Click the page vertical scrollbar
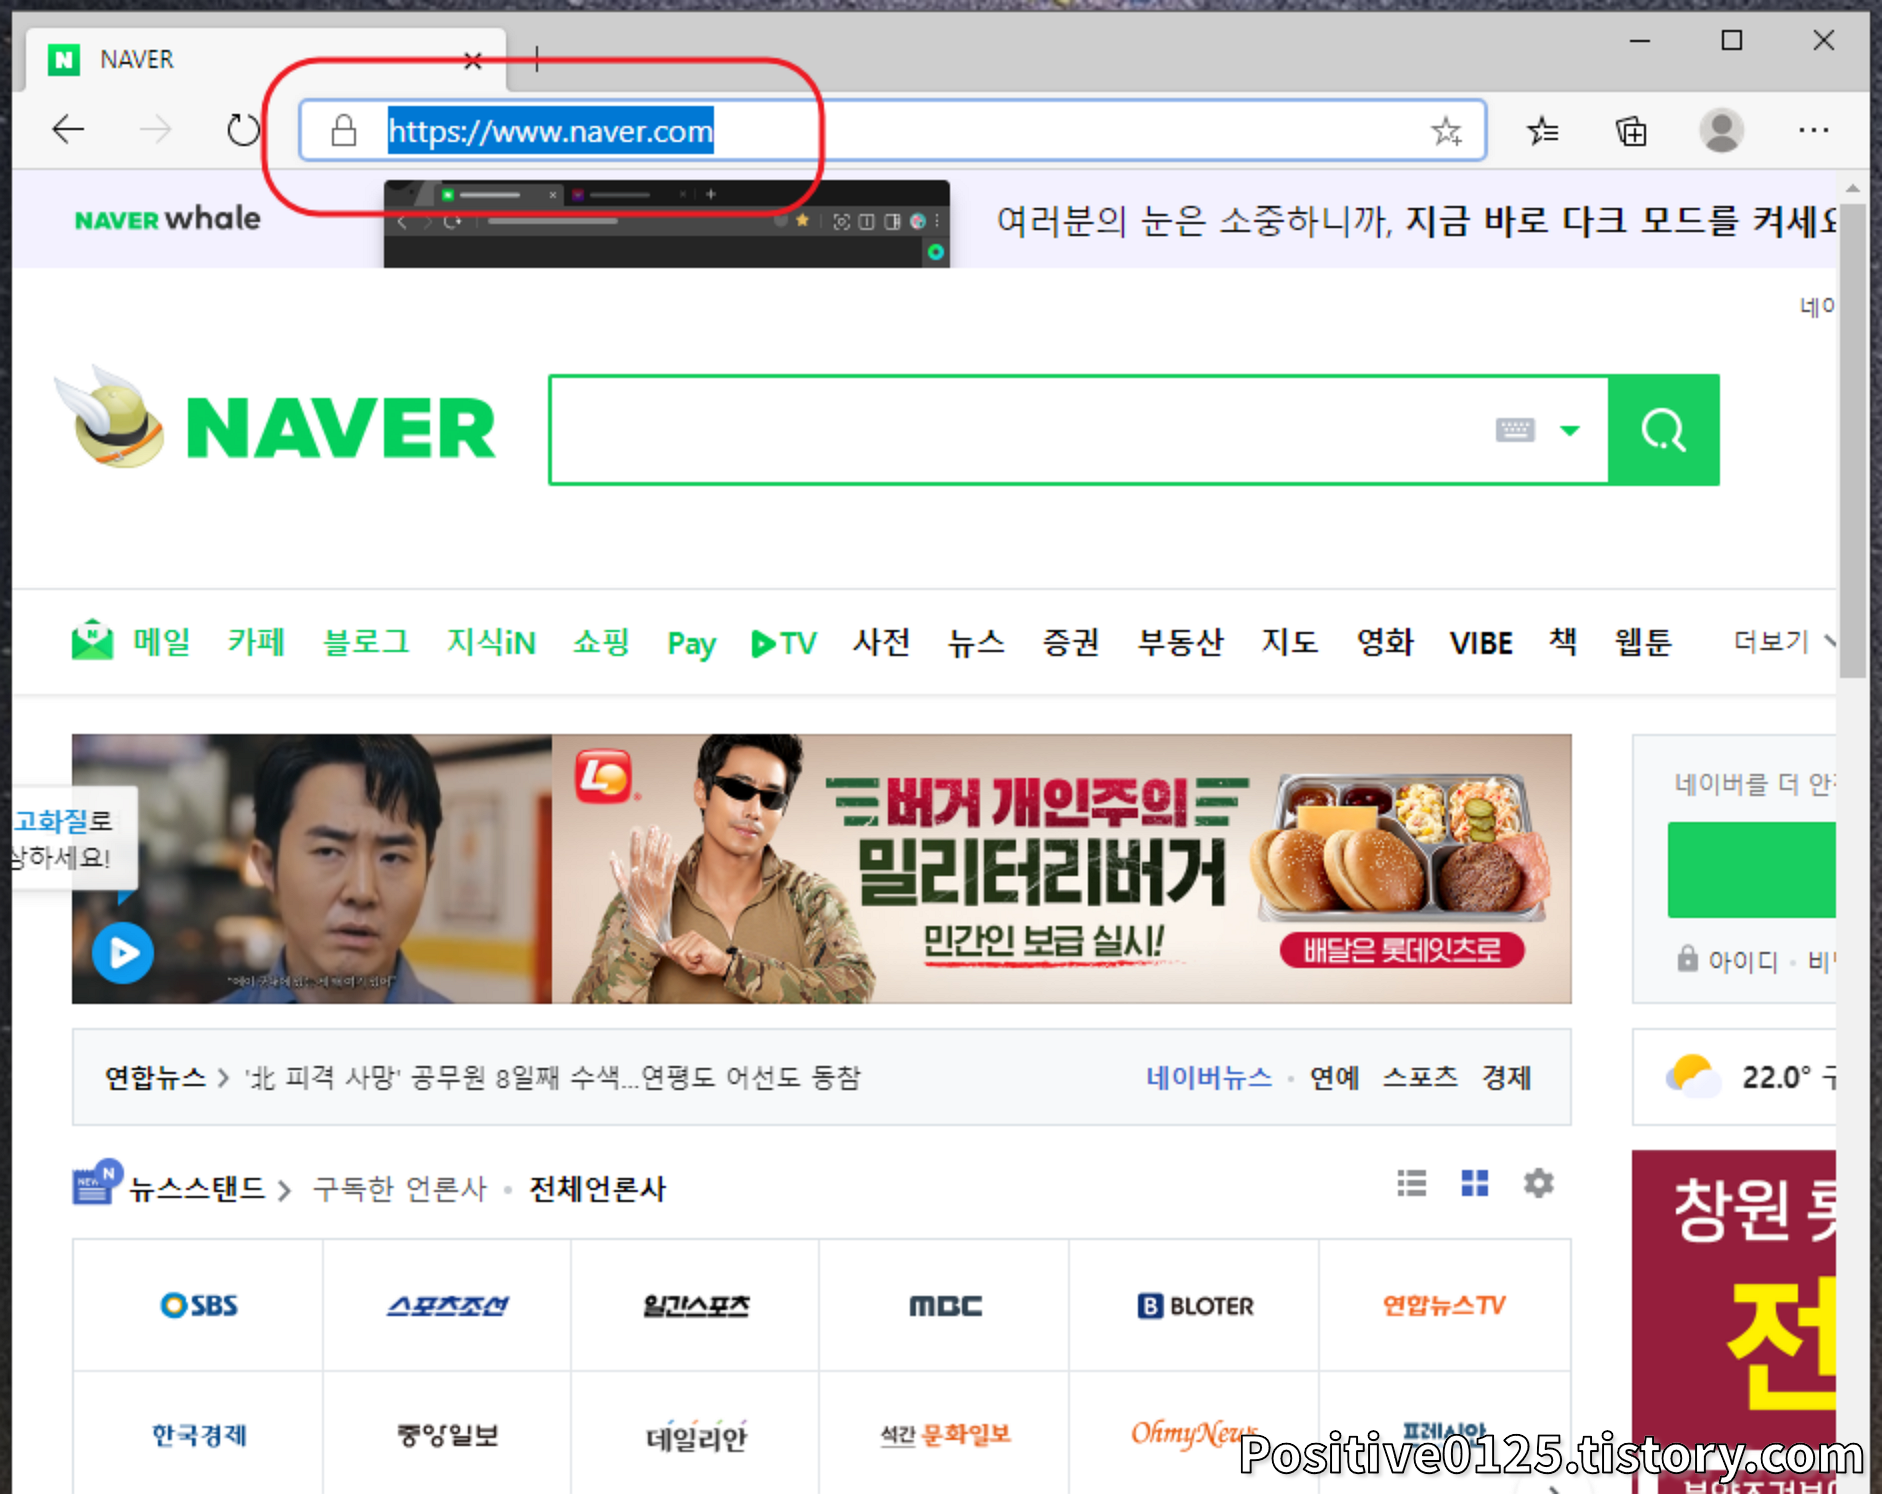 (1852, 440)
